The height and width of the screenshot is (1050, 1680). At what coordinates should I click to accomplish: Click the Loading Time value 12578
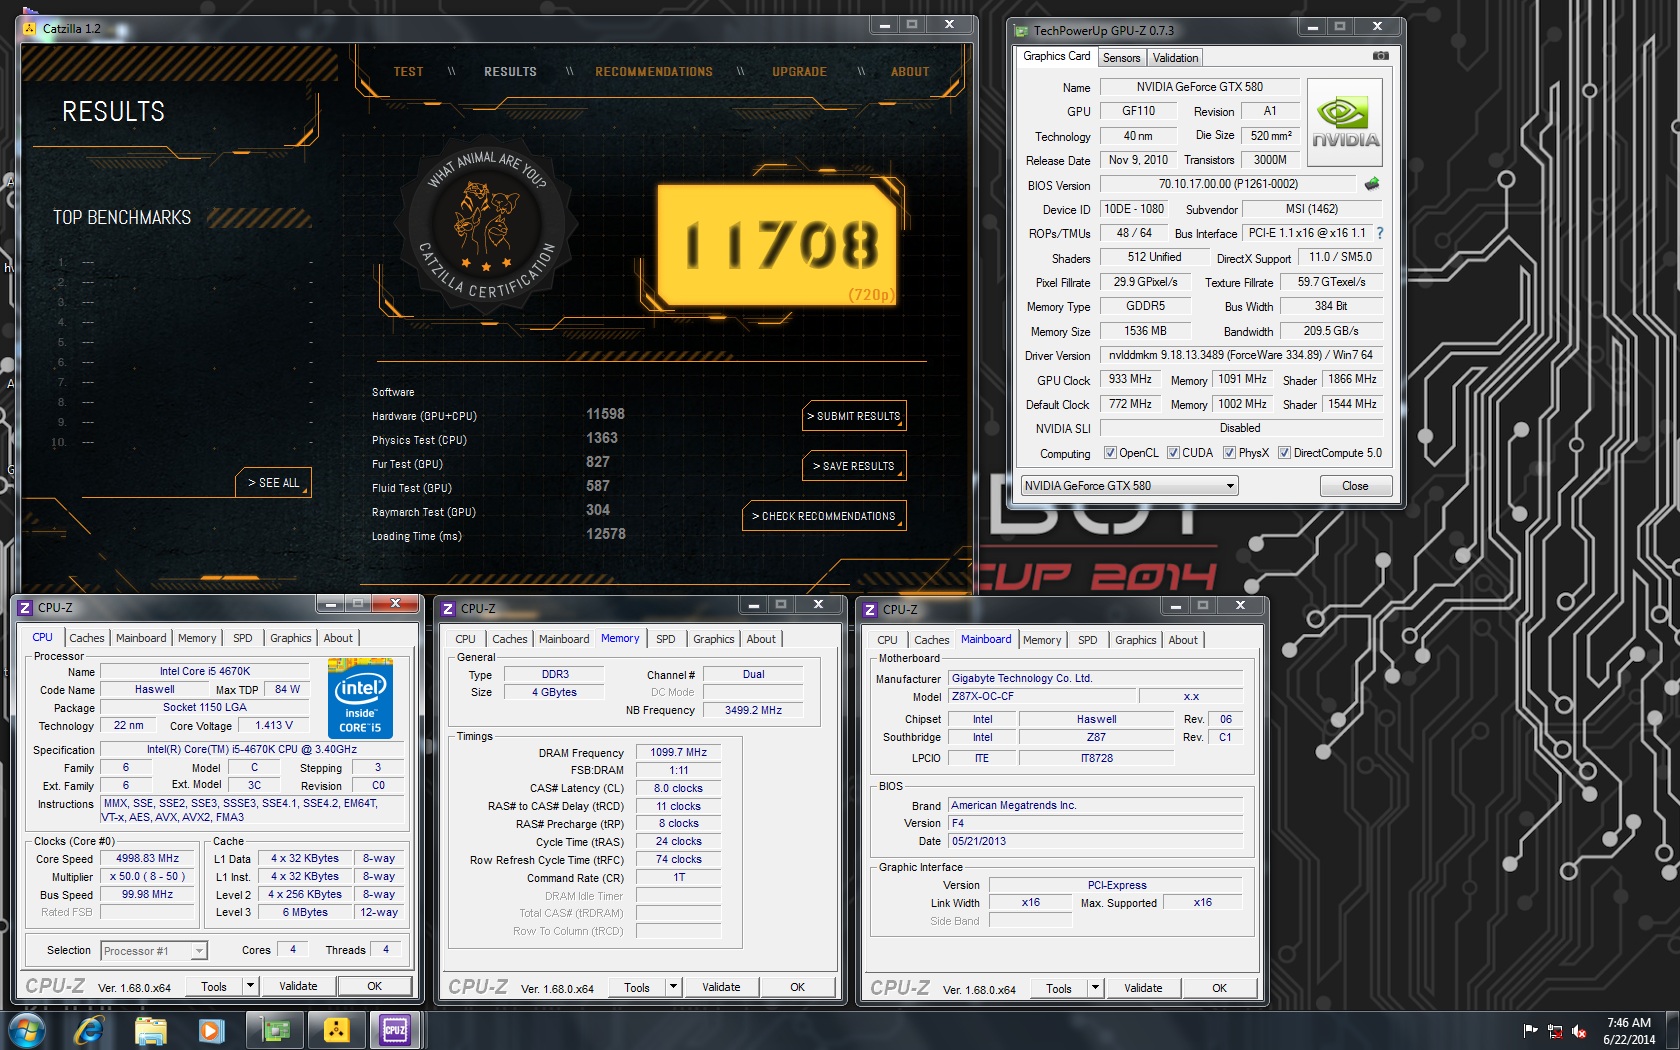605,534
